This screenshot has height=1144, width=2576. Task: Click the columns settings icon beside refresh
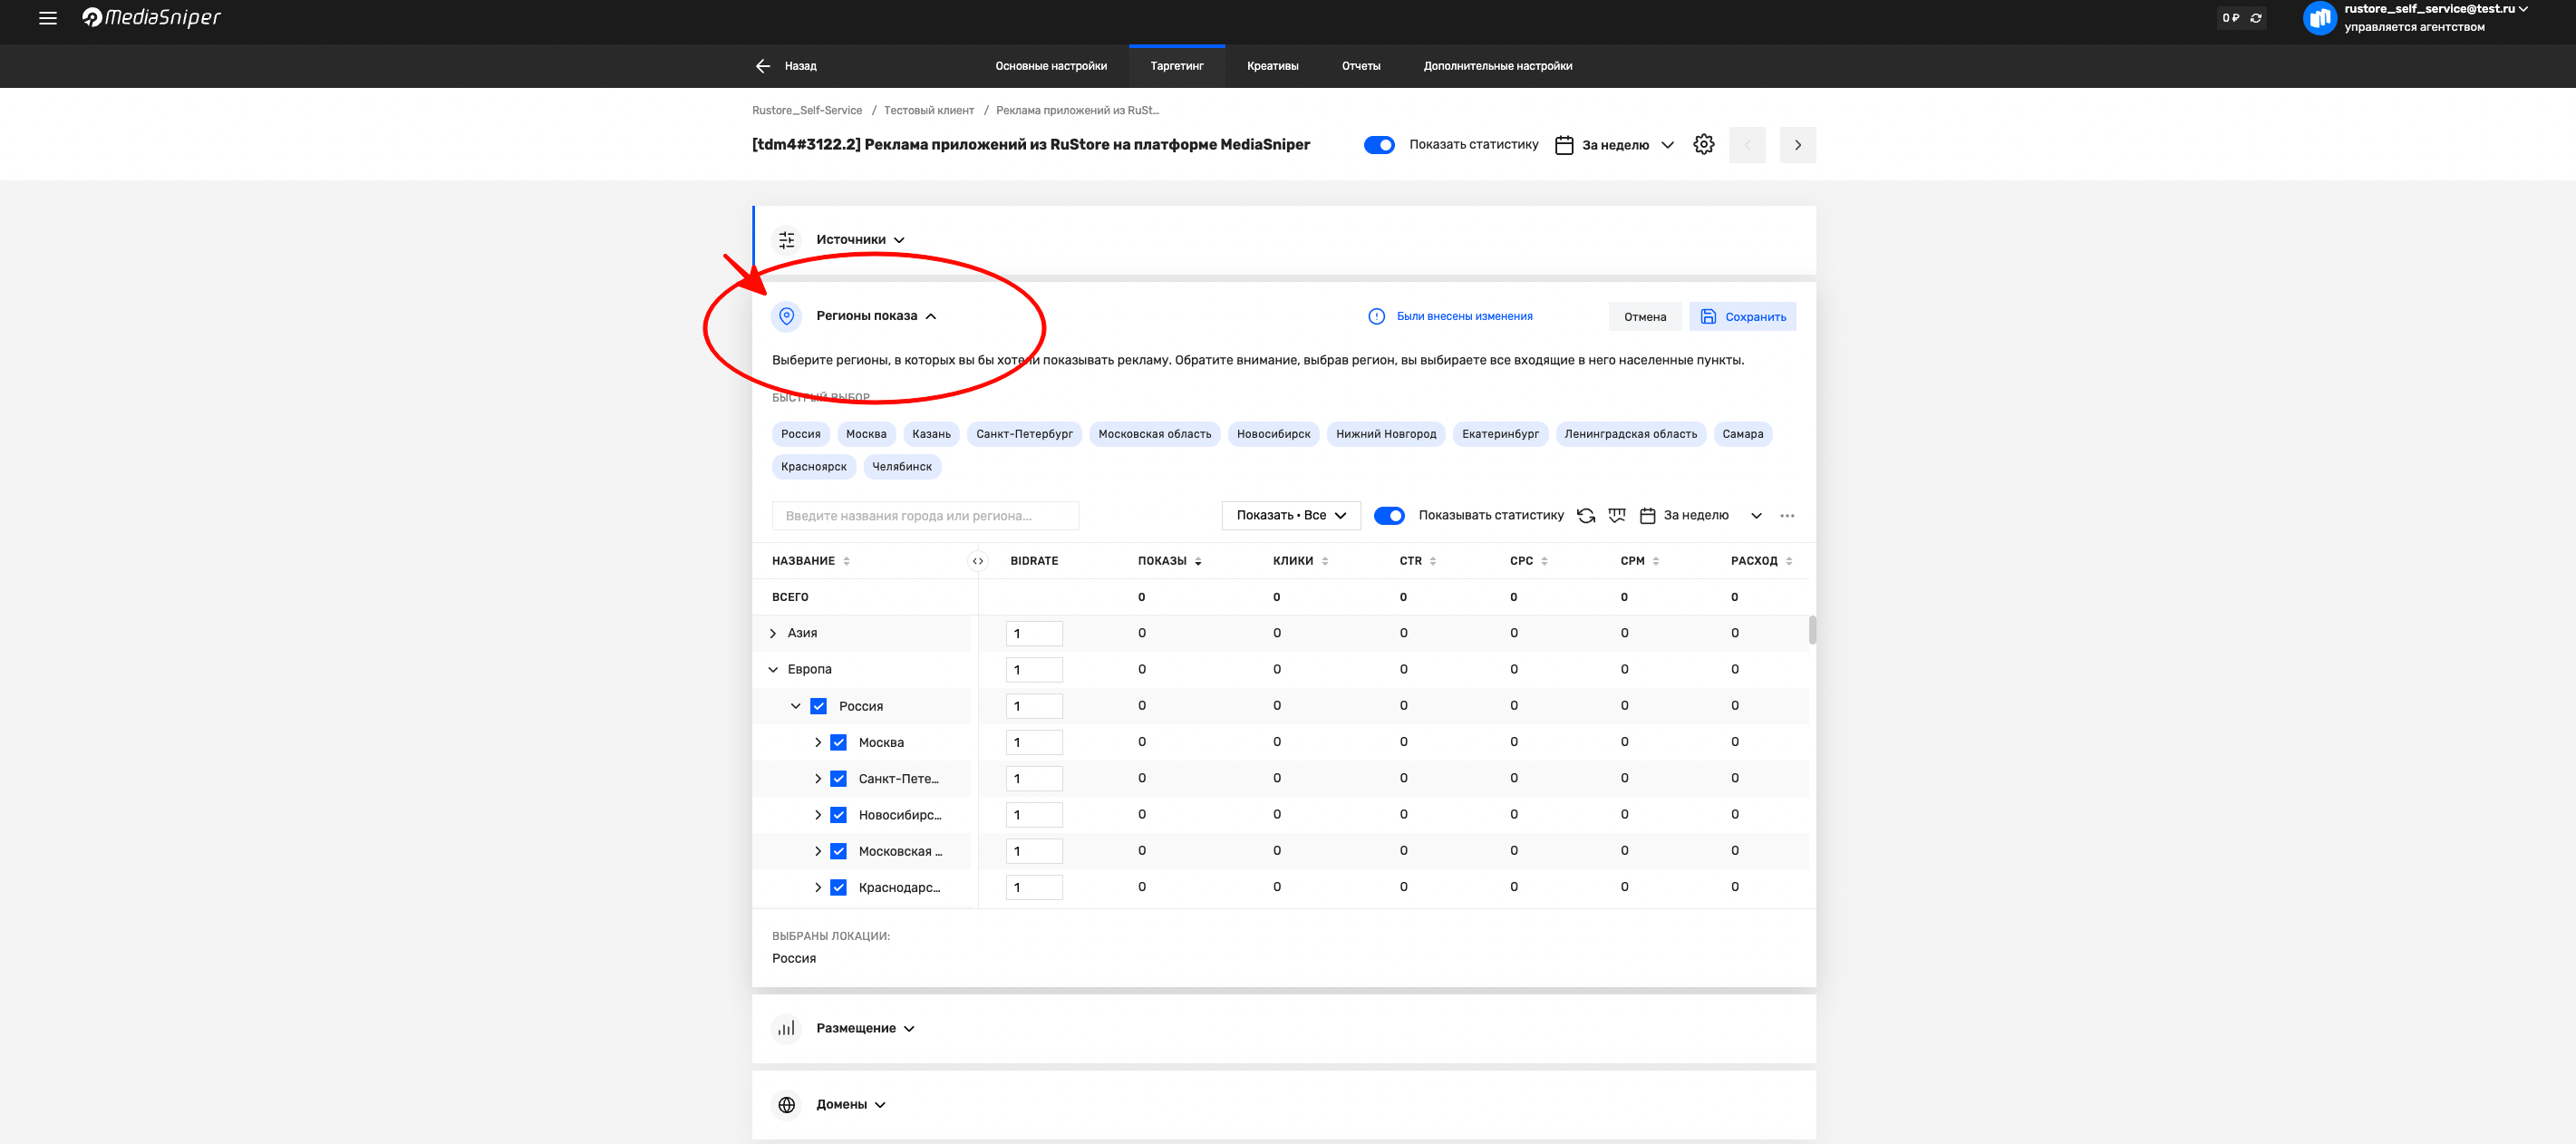(1617, 516)
